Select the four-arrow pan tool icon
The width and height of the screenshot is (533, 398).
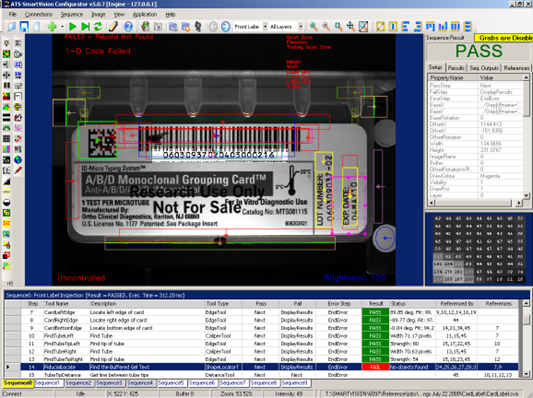(350, 26)
